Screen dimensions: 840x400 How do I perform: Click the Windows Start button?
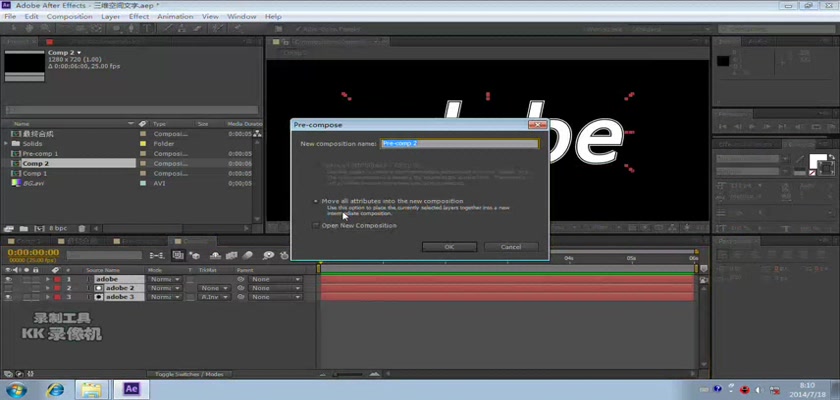pyautogui.click(x=15, y=389)
